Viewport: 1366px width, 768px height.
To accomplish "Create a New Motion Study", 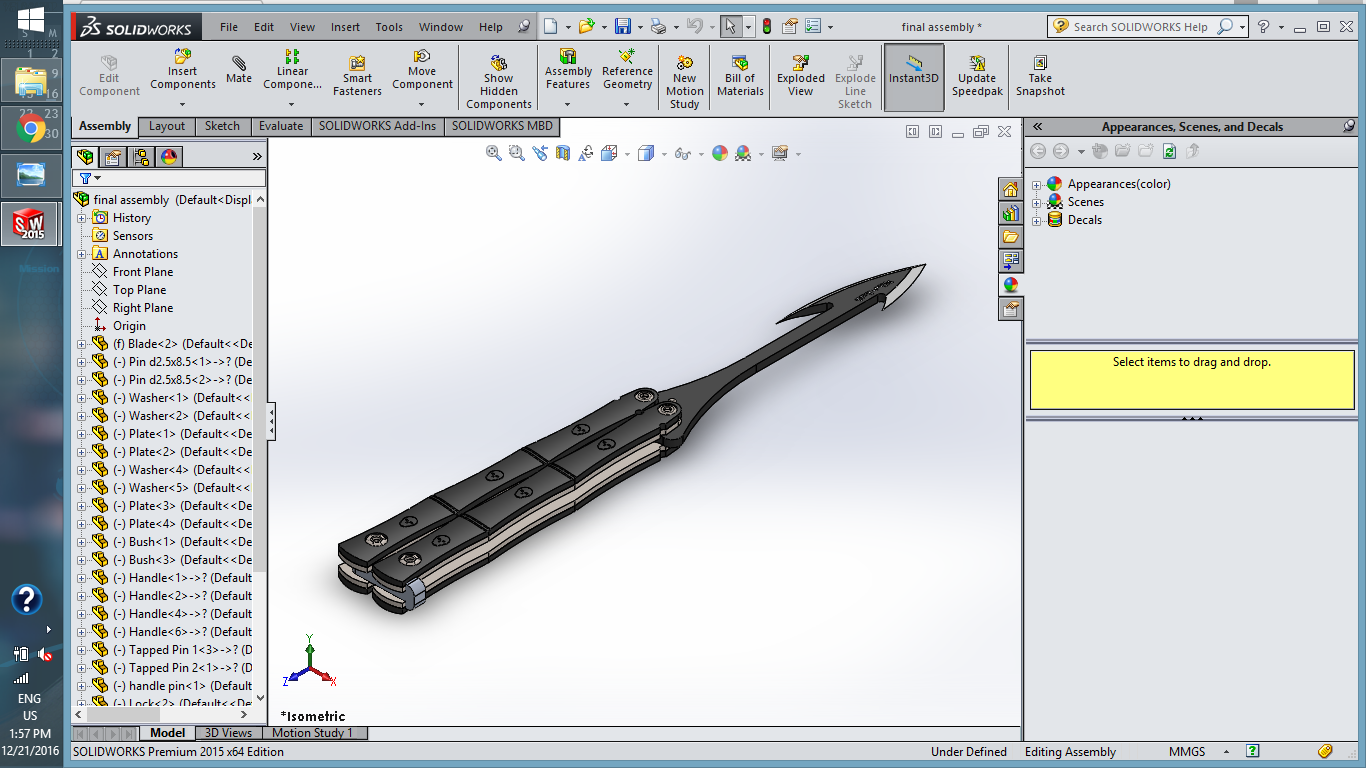I will point(684,75).
